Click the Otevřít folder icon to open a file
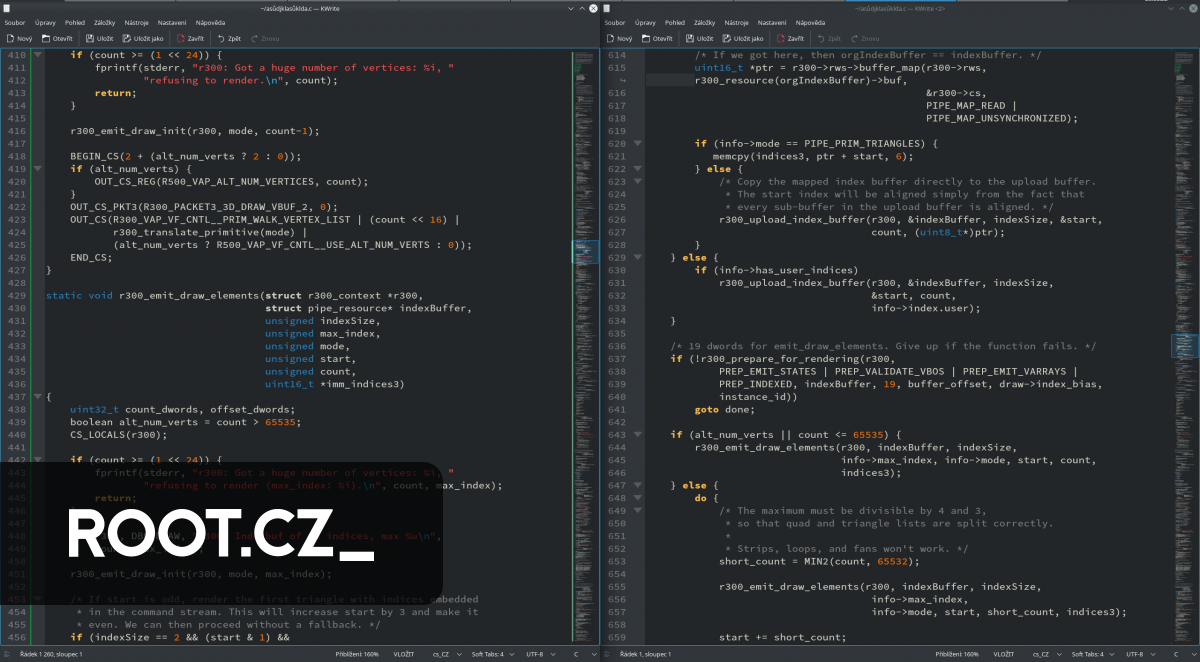Screen dimensions: 1200x662 [57, 38]
